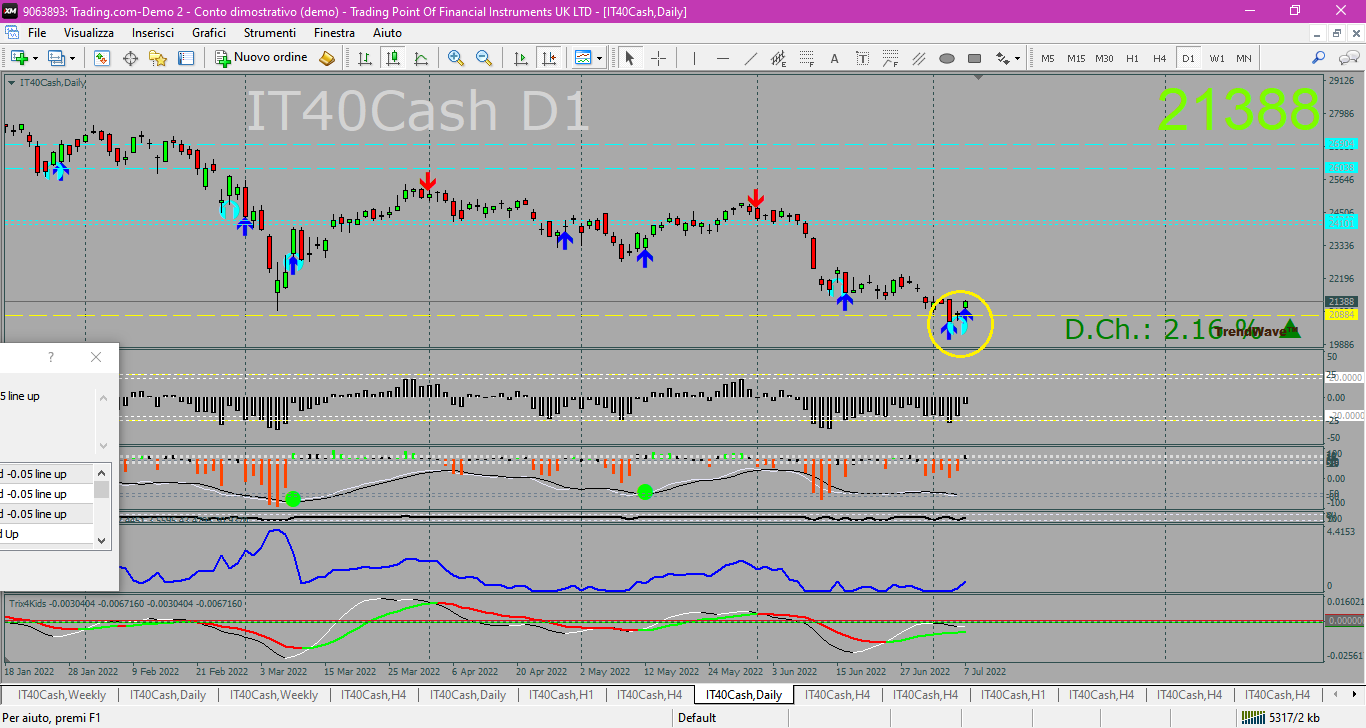Select Fibonacci retracement tool

pos(806,58)
